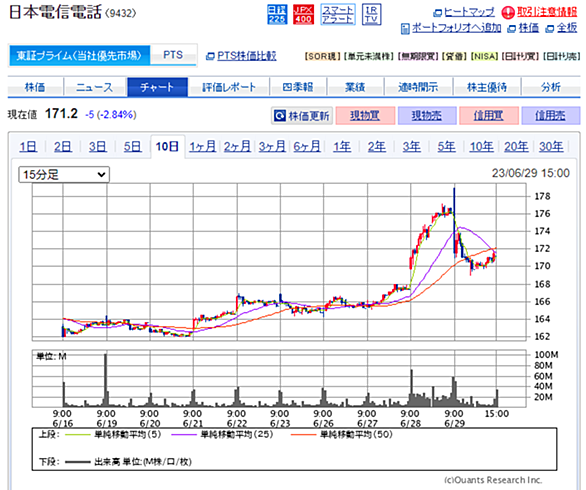The height and width of the screenshot is (490, 586).
Task: Click the red 取引注意情報 warning icon
Action: point(508,13)
